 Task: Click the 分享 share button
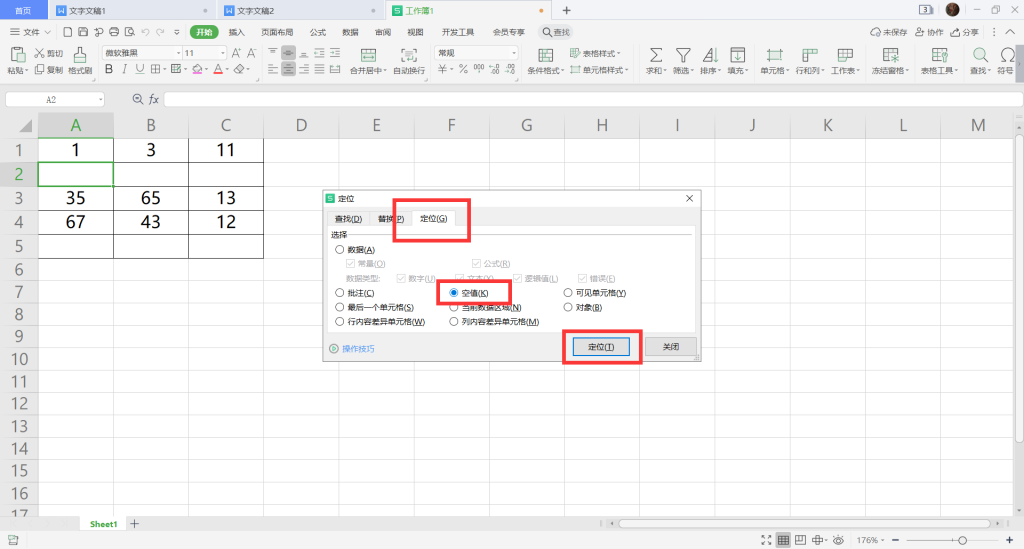[x=965, y=32]
